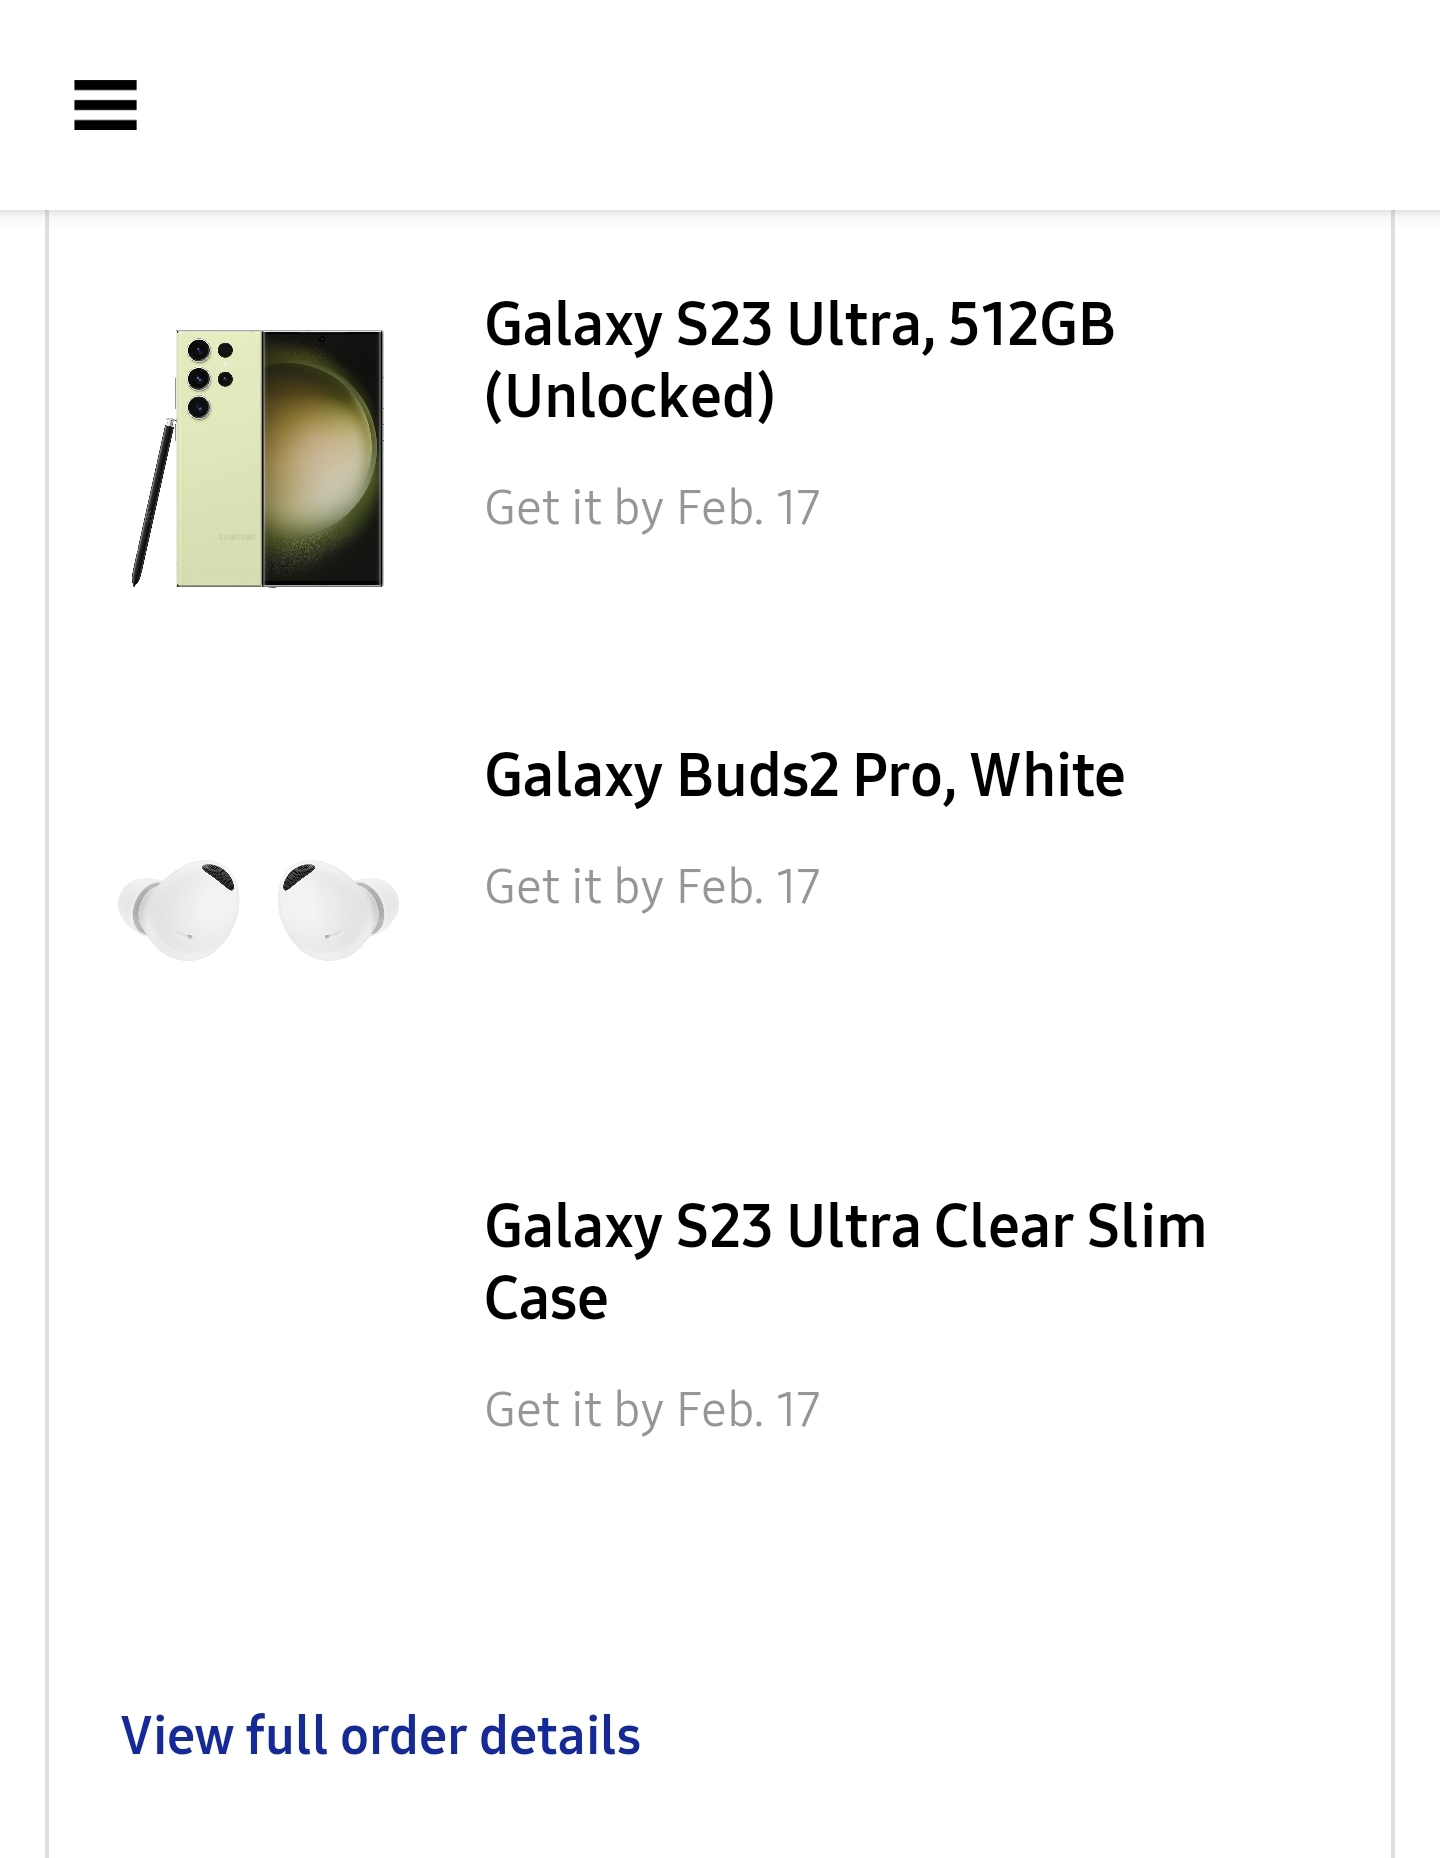View full order details
Screen dimensions: 1440x1858
coord(380,1735)
